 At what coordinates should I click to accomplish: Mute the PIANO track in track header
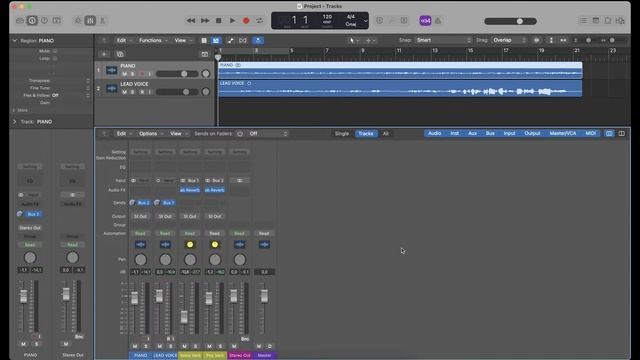[x=124, y=74]
